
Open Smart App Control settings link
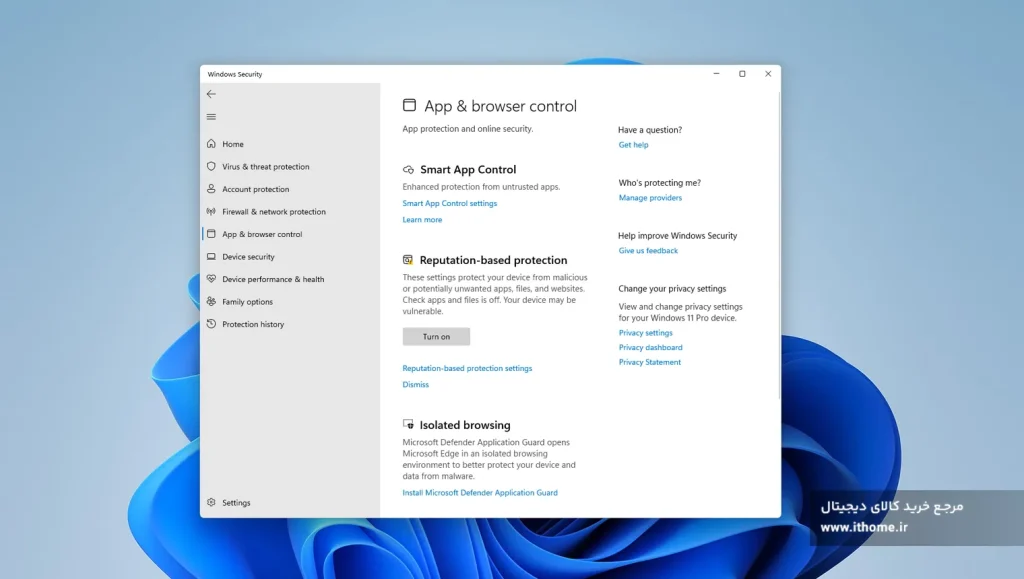click(x=449, y=204)
